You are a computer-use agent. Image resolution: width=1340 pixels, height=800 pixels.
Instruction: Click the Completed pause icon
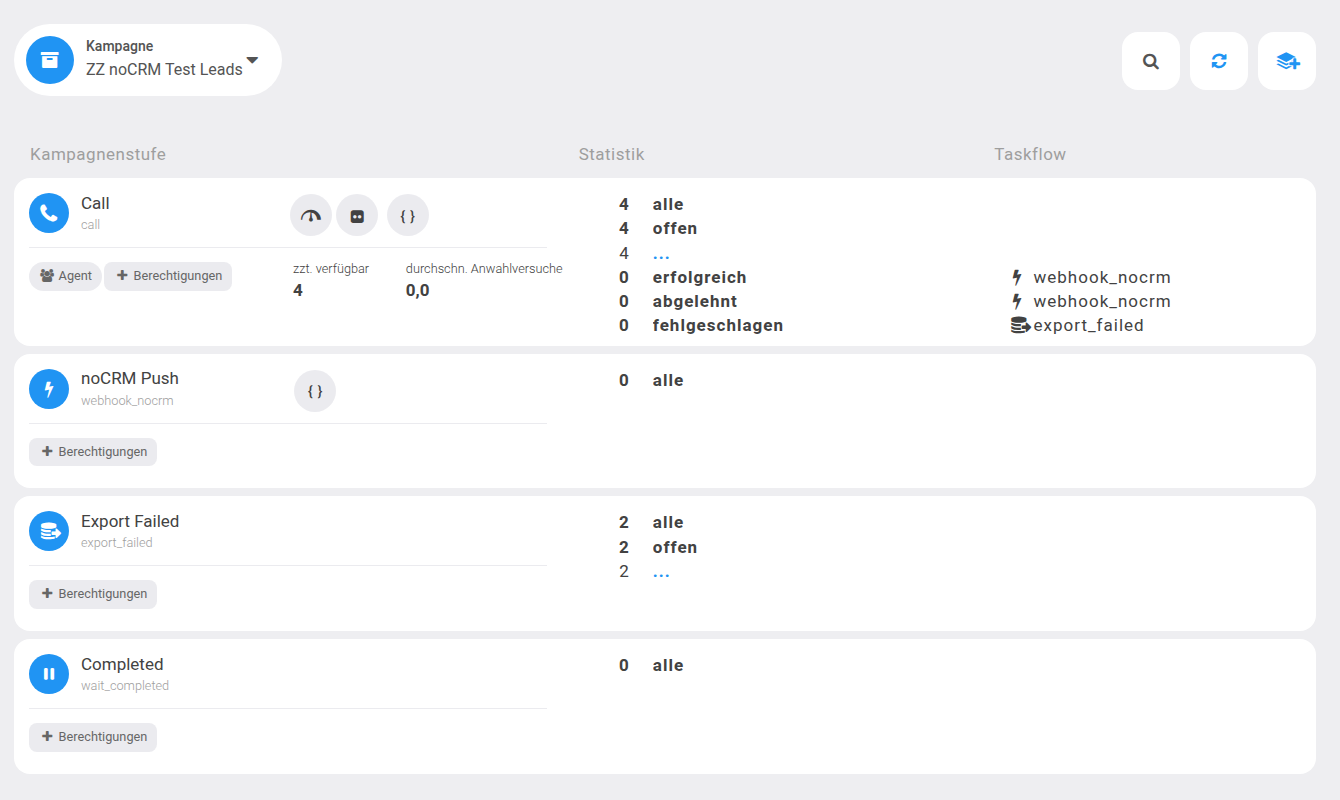click(49, 674)
